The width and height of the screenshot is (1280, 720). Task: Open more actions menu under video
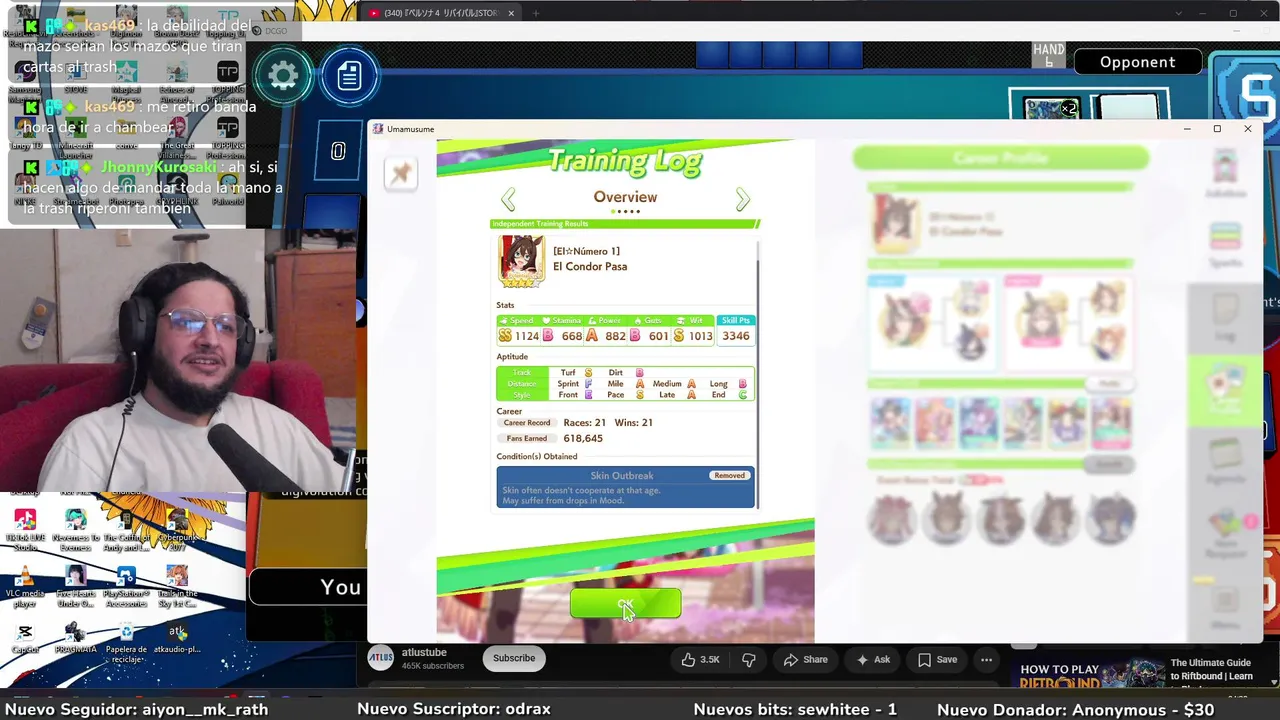[986, 659]
